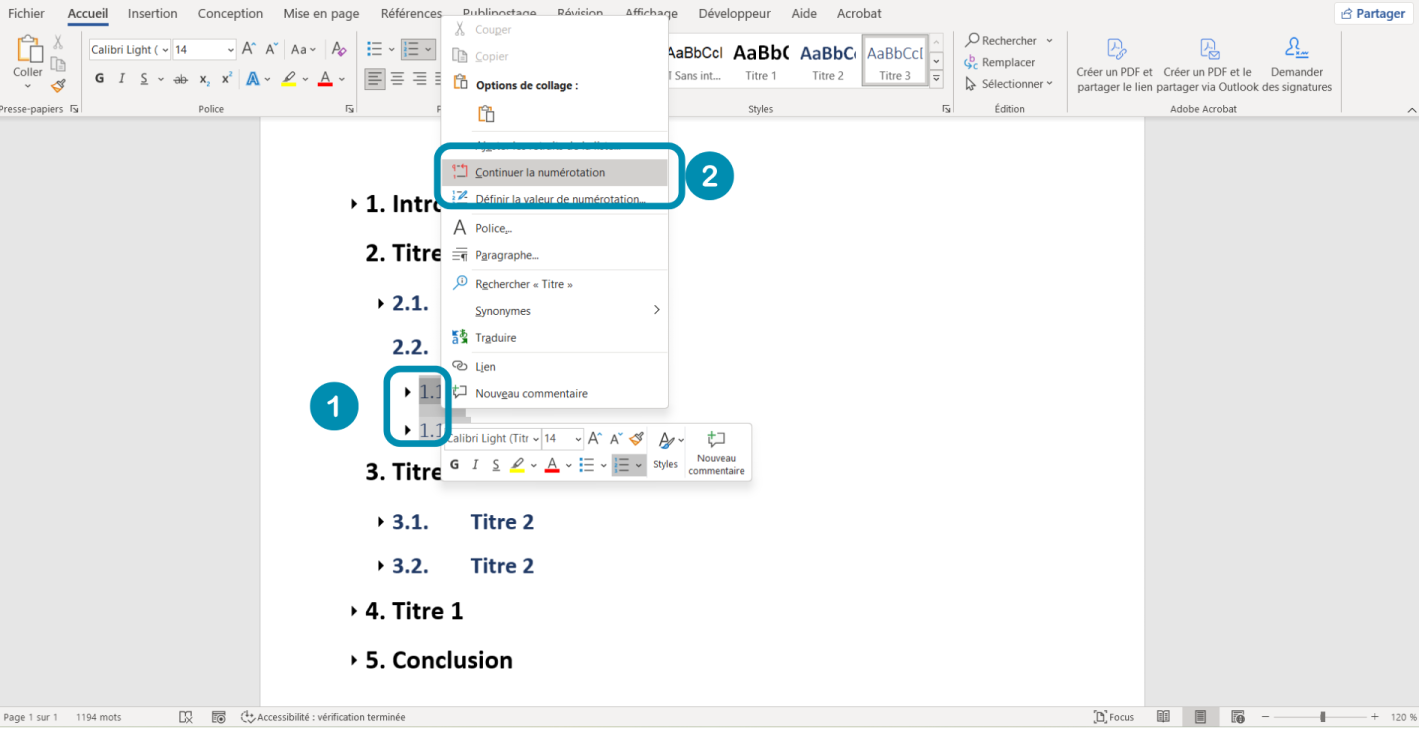The width and height of the screenshot is (1419, 731).
Task: Click the Partager button
Action: click(1372, 14)
